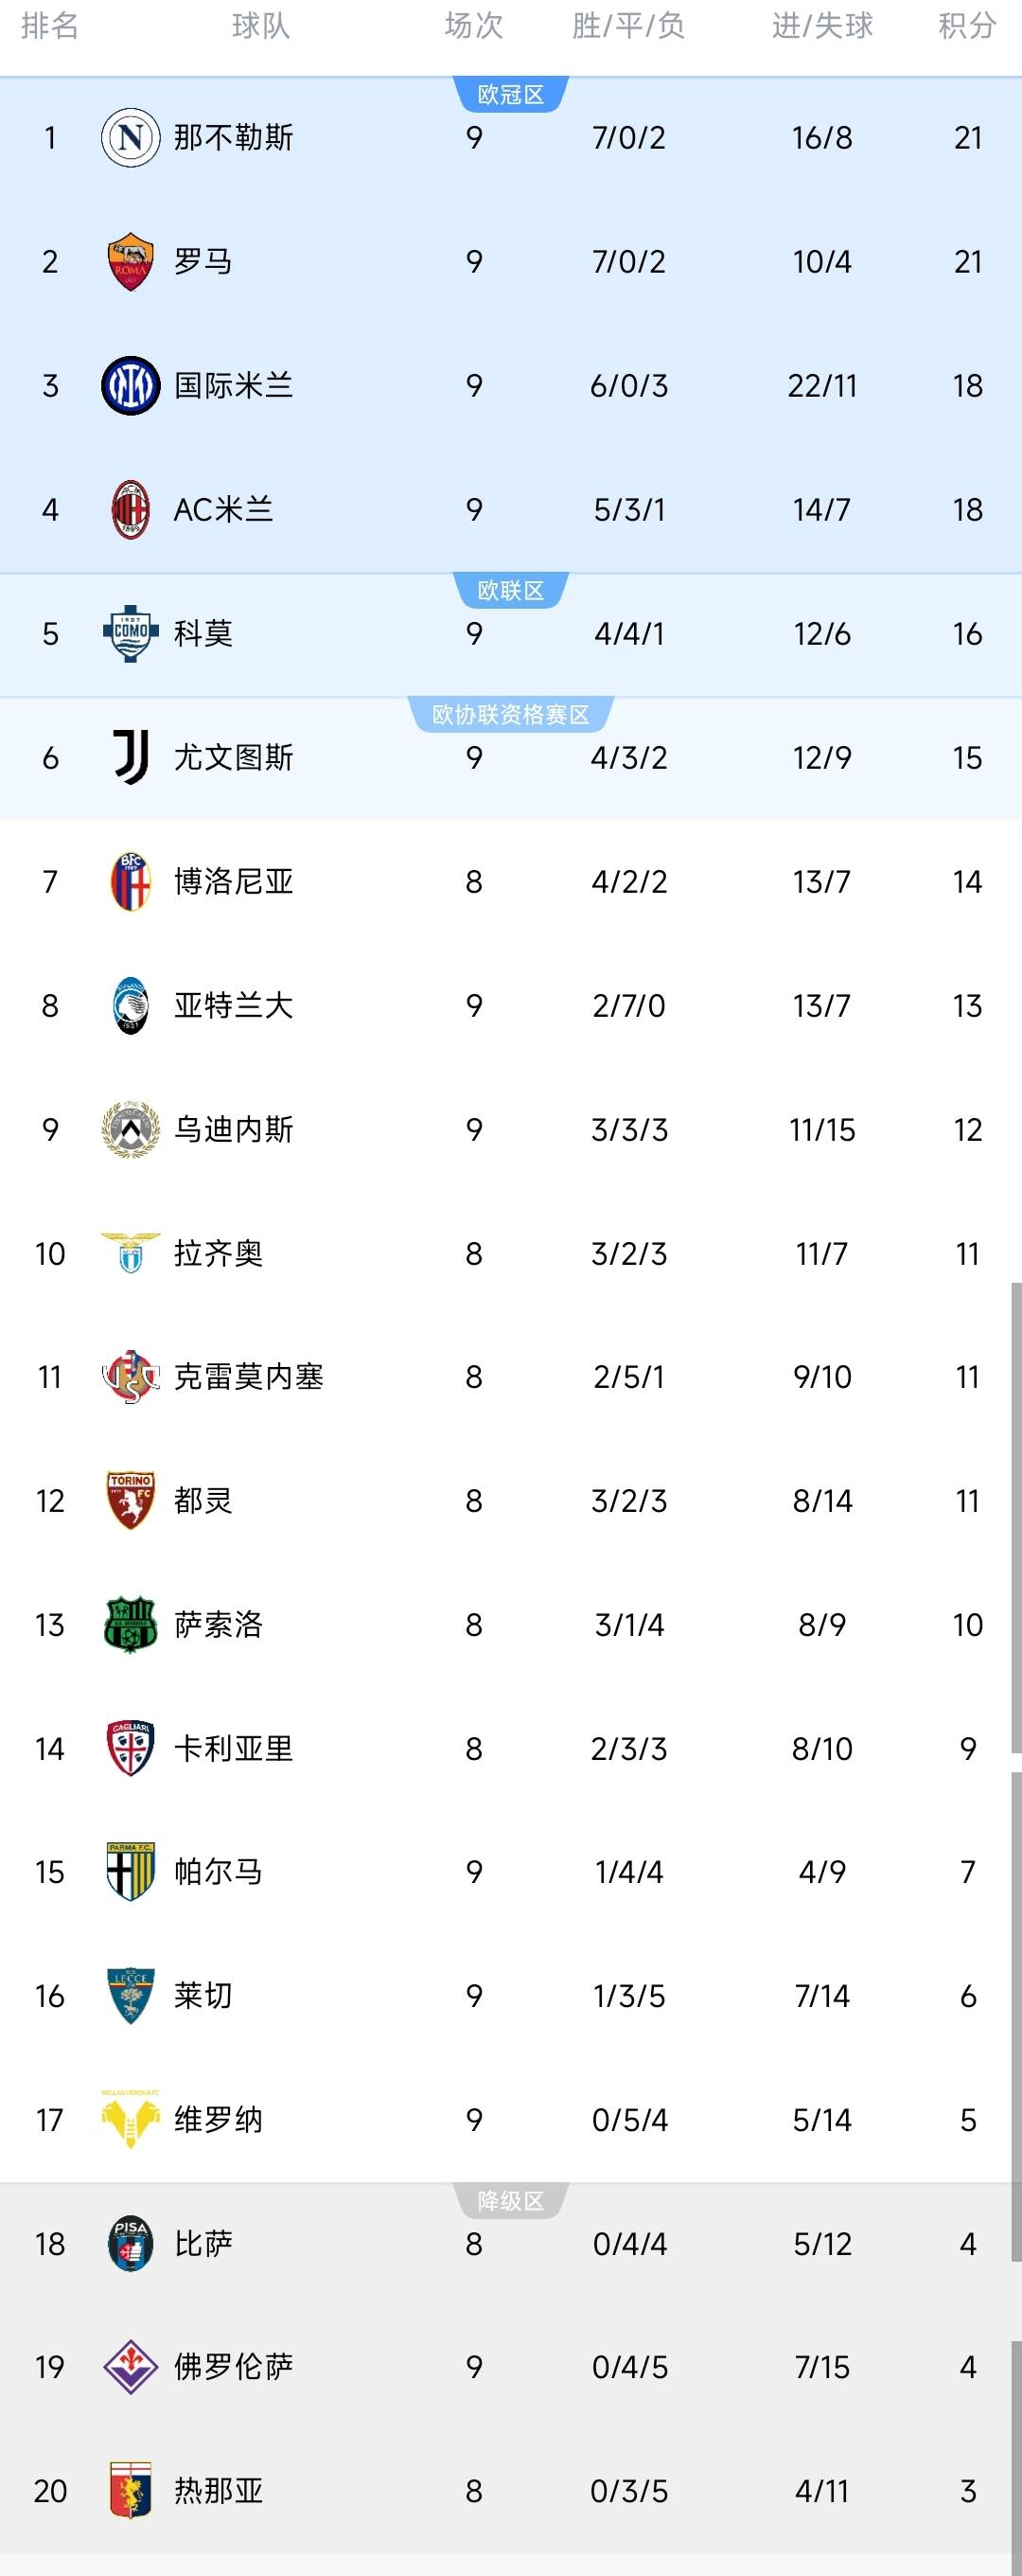Click the Roma team logo
The image size is (1022, 2576).
[x=129, y=263]
